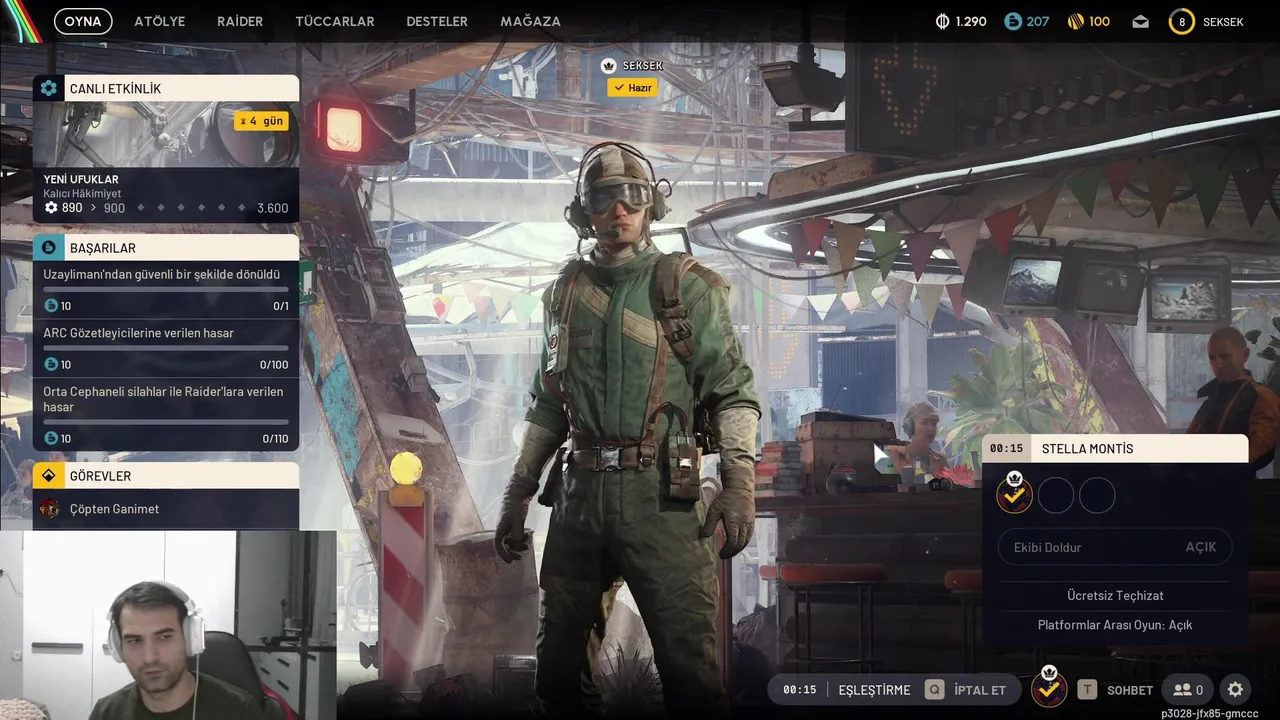Open the level 8 profile badge
1280x720 pixels.
pyautogui.click(x=1182, y=21)
